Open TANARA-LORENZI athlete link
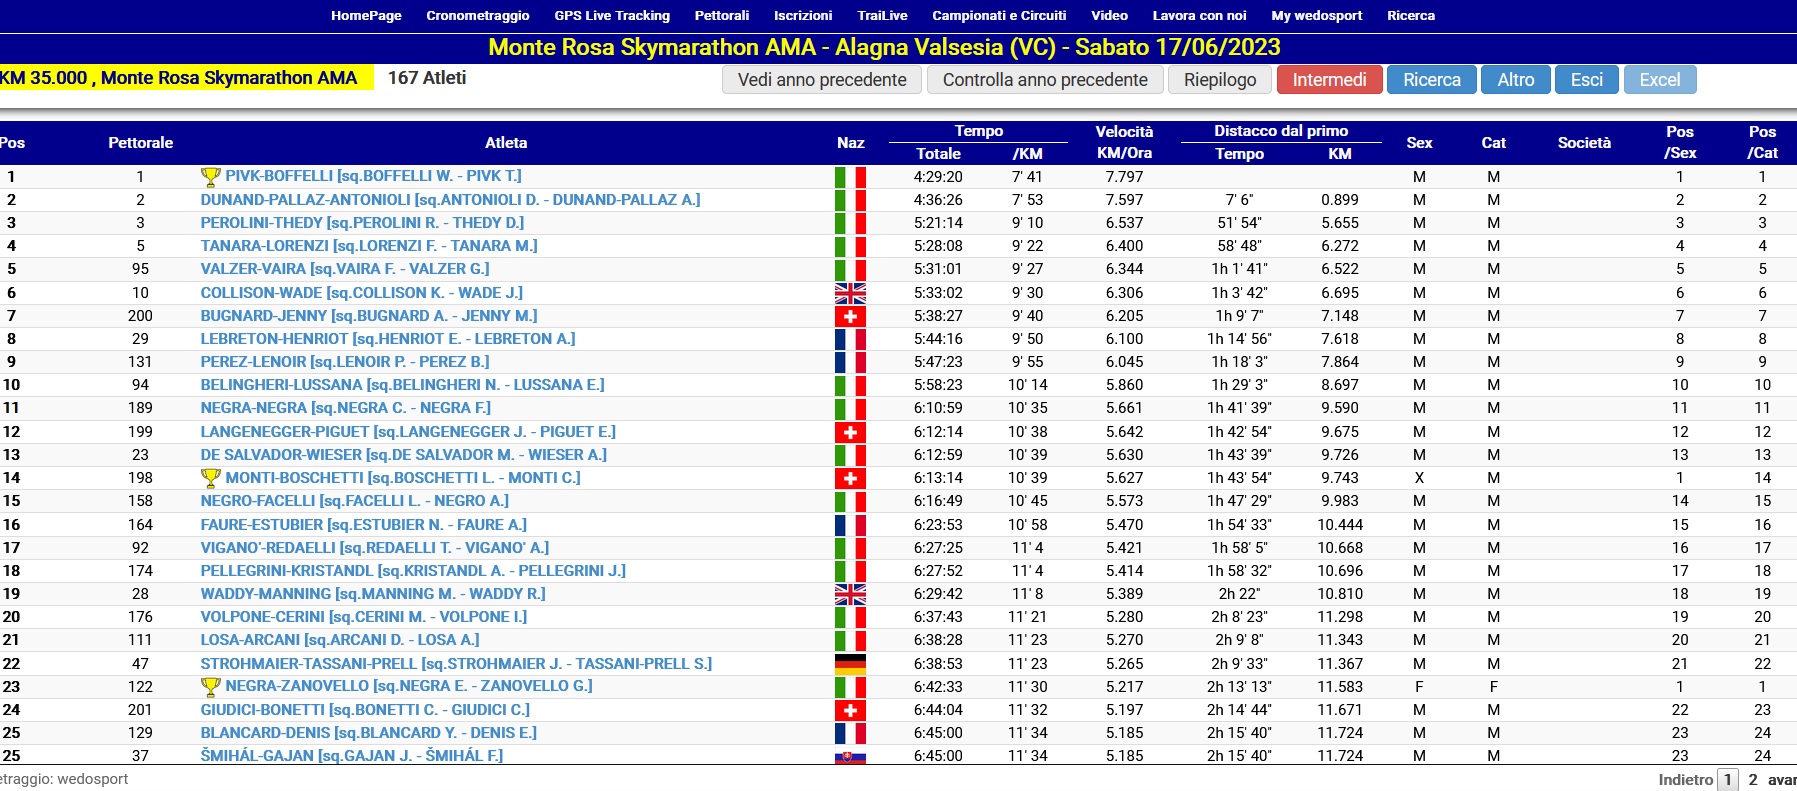 (369, 246)
